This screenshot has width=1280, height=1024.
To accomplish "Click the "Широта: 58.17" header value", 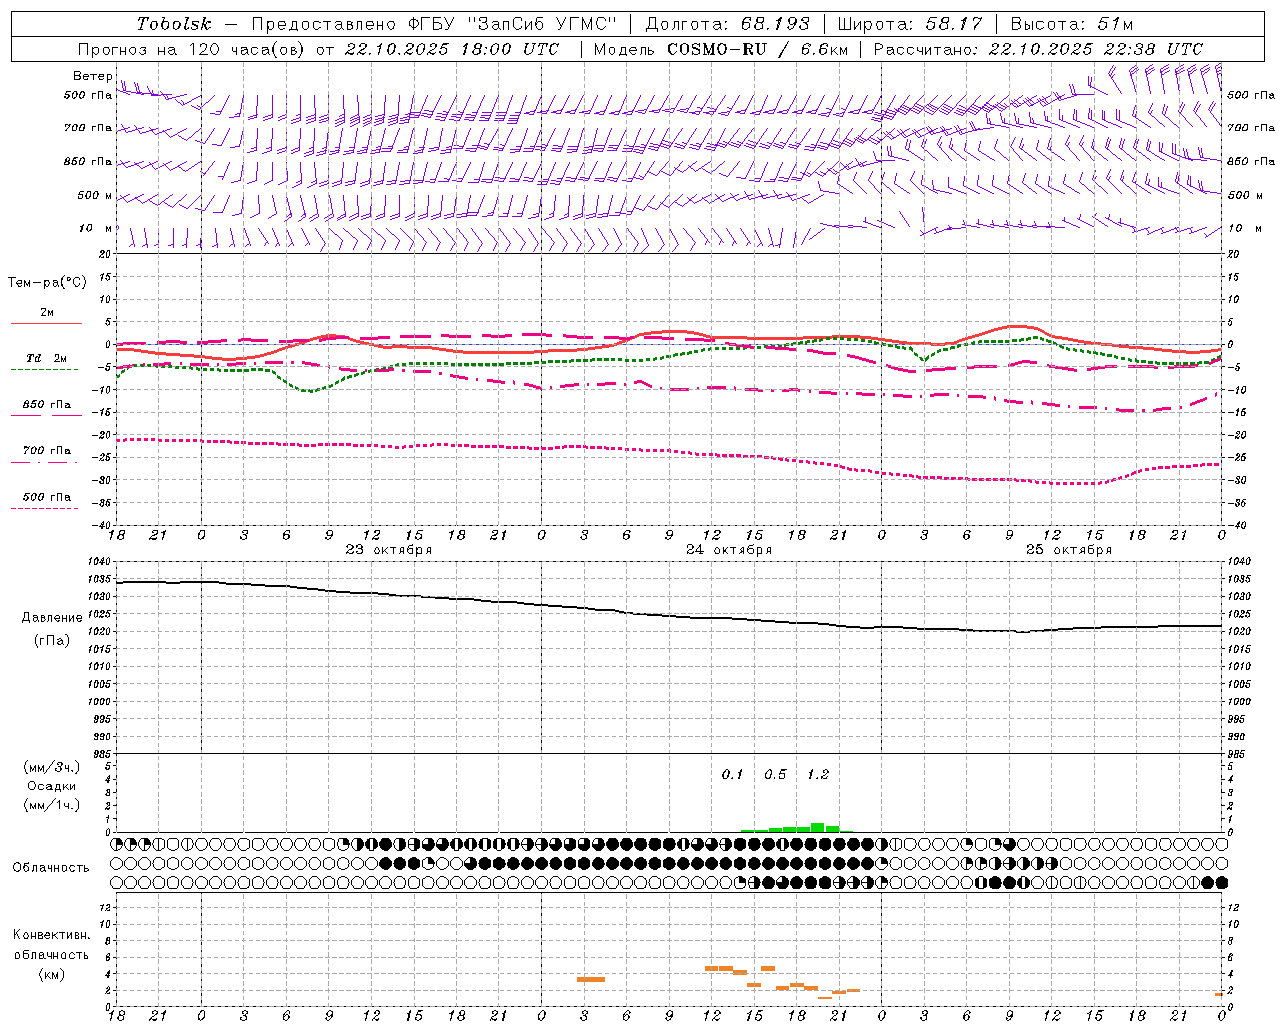I will 910,24.
